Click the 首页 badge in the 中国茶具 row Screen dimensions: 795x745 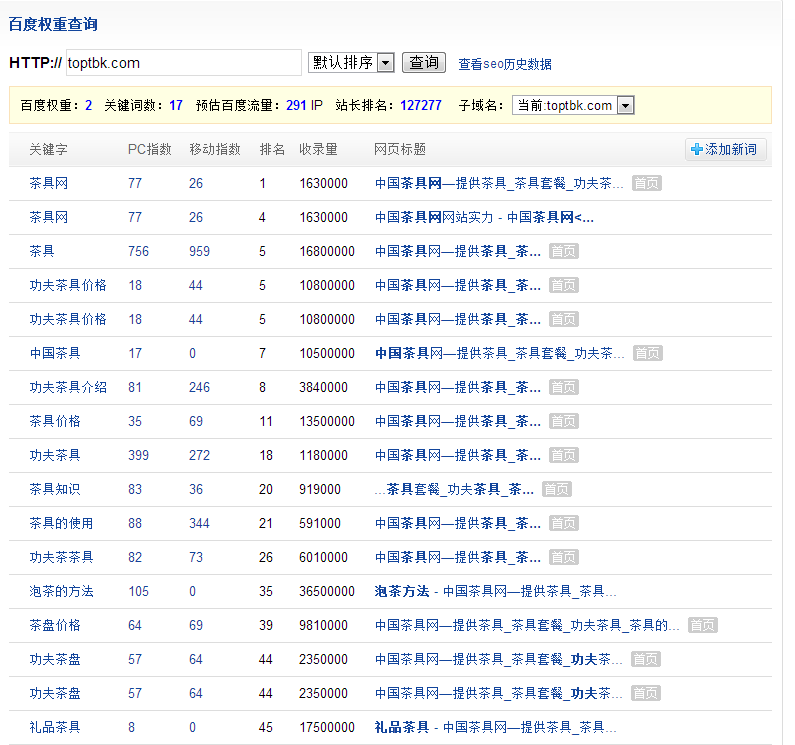[x=647, y=353]
